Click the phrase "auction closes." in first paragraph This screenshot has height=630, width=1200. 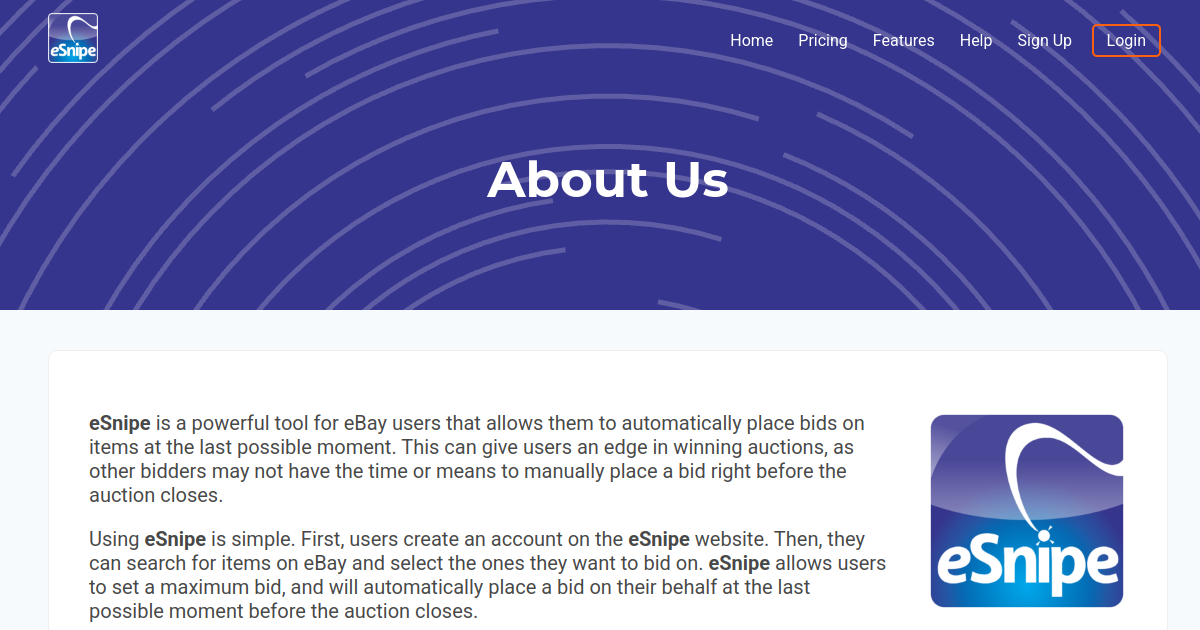[155, 495]
